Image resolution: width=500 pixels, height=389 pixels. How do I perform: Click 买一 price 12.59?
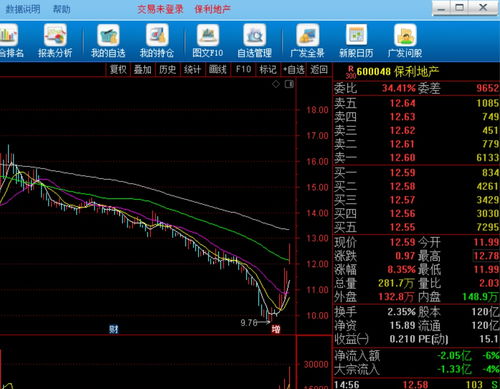point(403,173)
